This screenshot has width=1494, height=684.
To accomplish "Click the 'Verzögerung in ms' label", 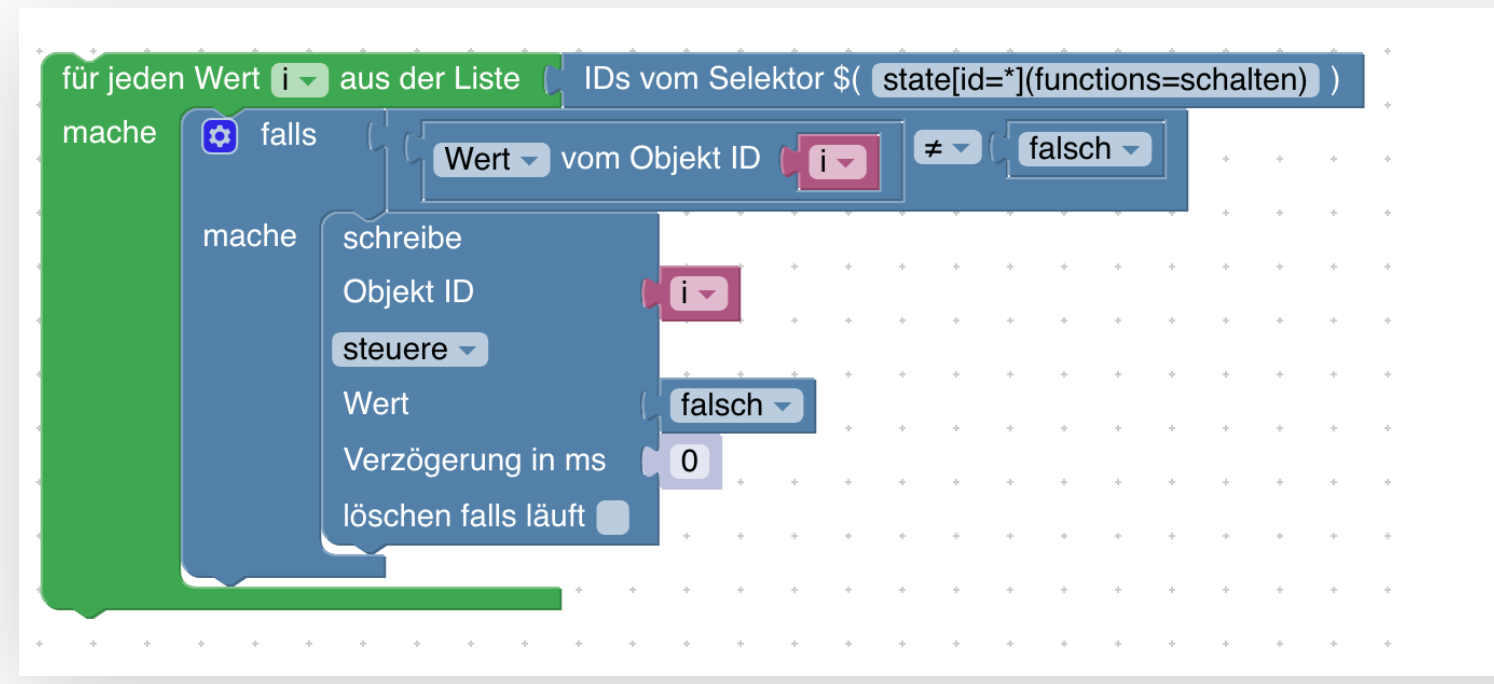I will (474, 460).
